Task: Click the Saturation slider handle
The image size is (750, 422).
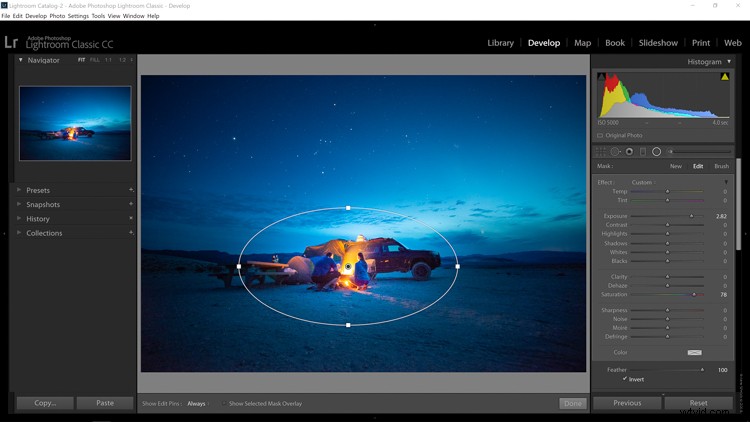Action: point(694,294)
